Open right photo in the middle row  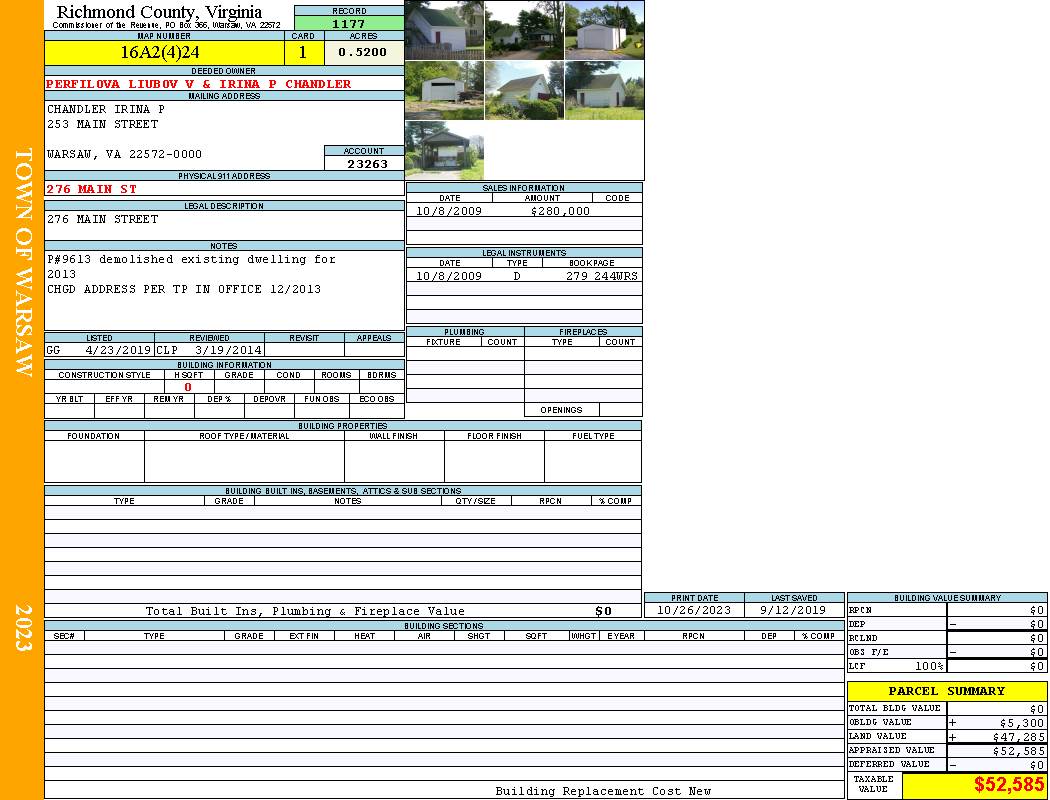(x=604, y=90)
